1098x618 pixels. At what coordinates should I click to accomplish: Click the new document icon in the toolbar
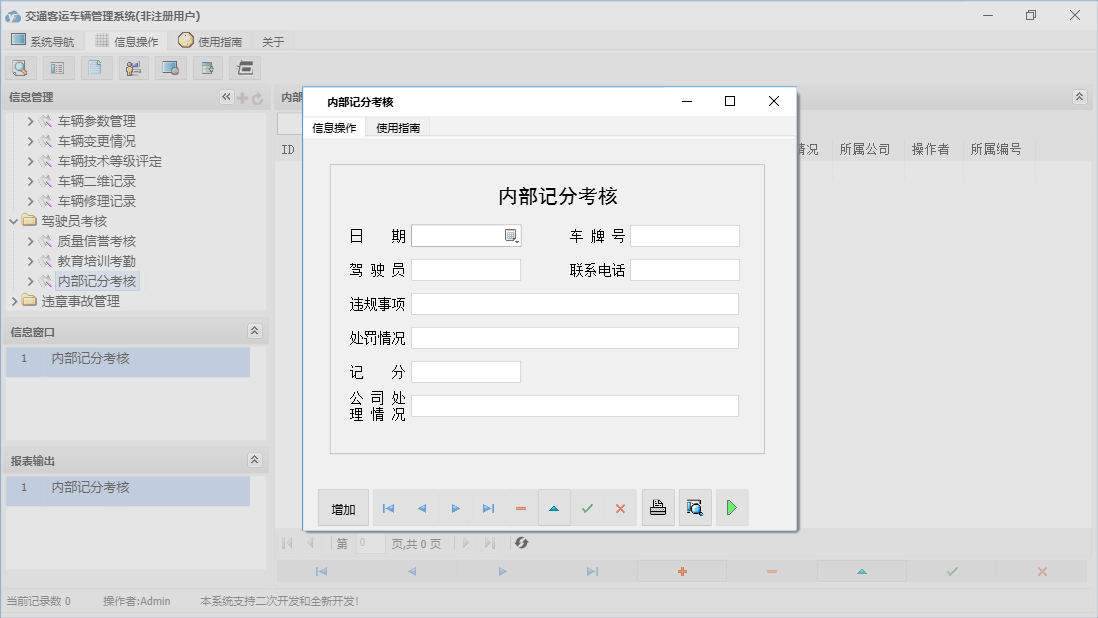coord(93,67)
